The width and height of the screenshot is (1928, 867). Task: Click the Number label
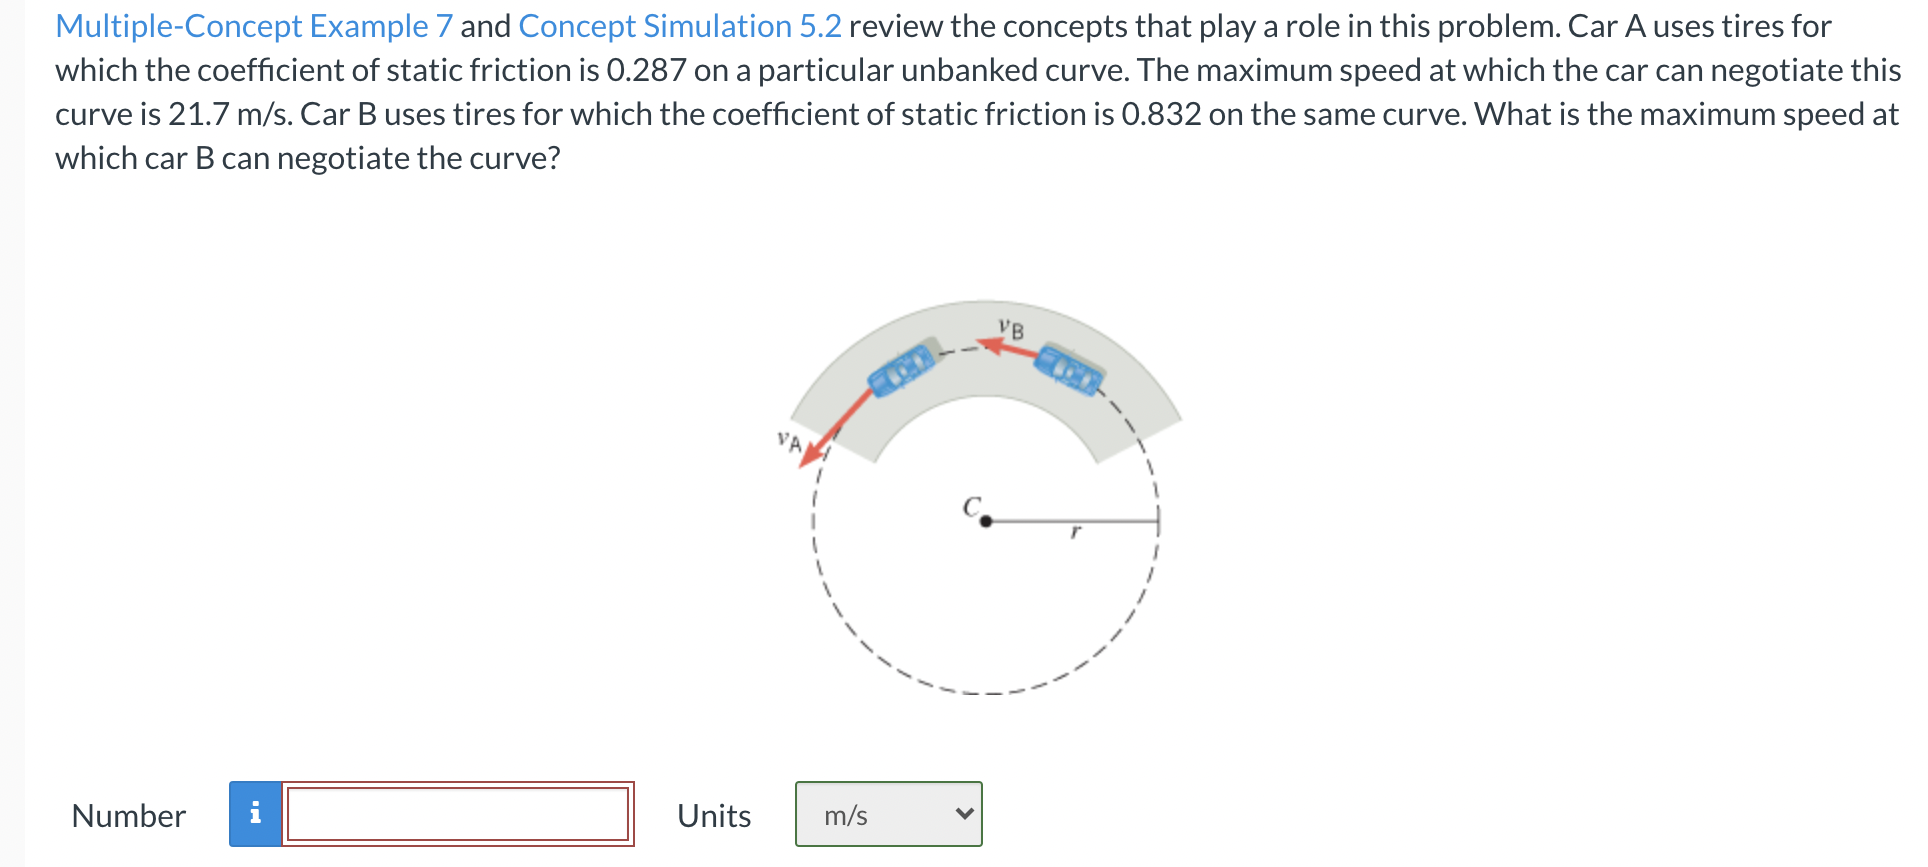click(x=128, y=815)
